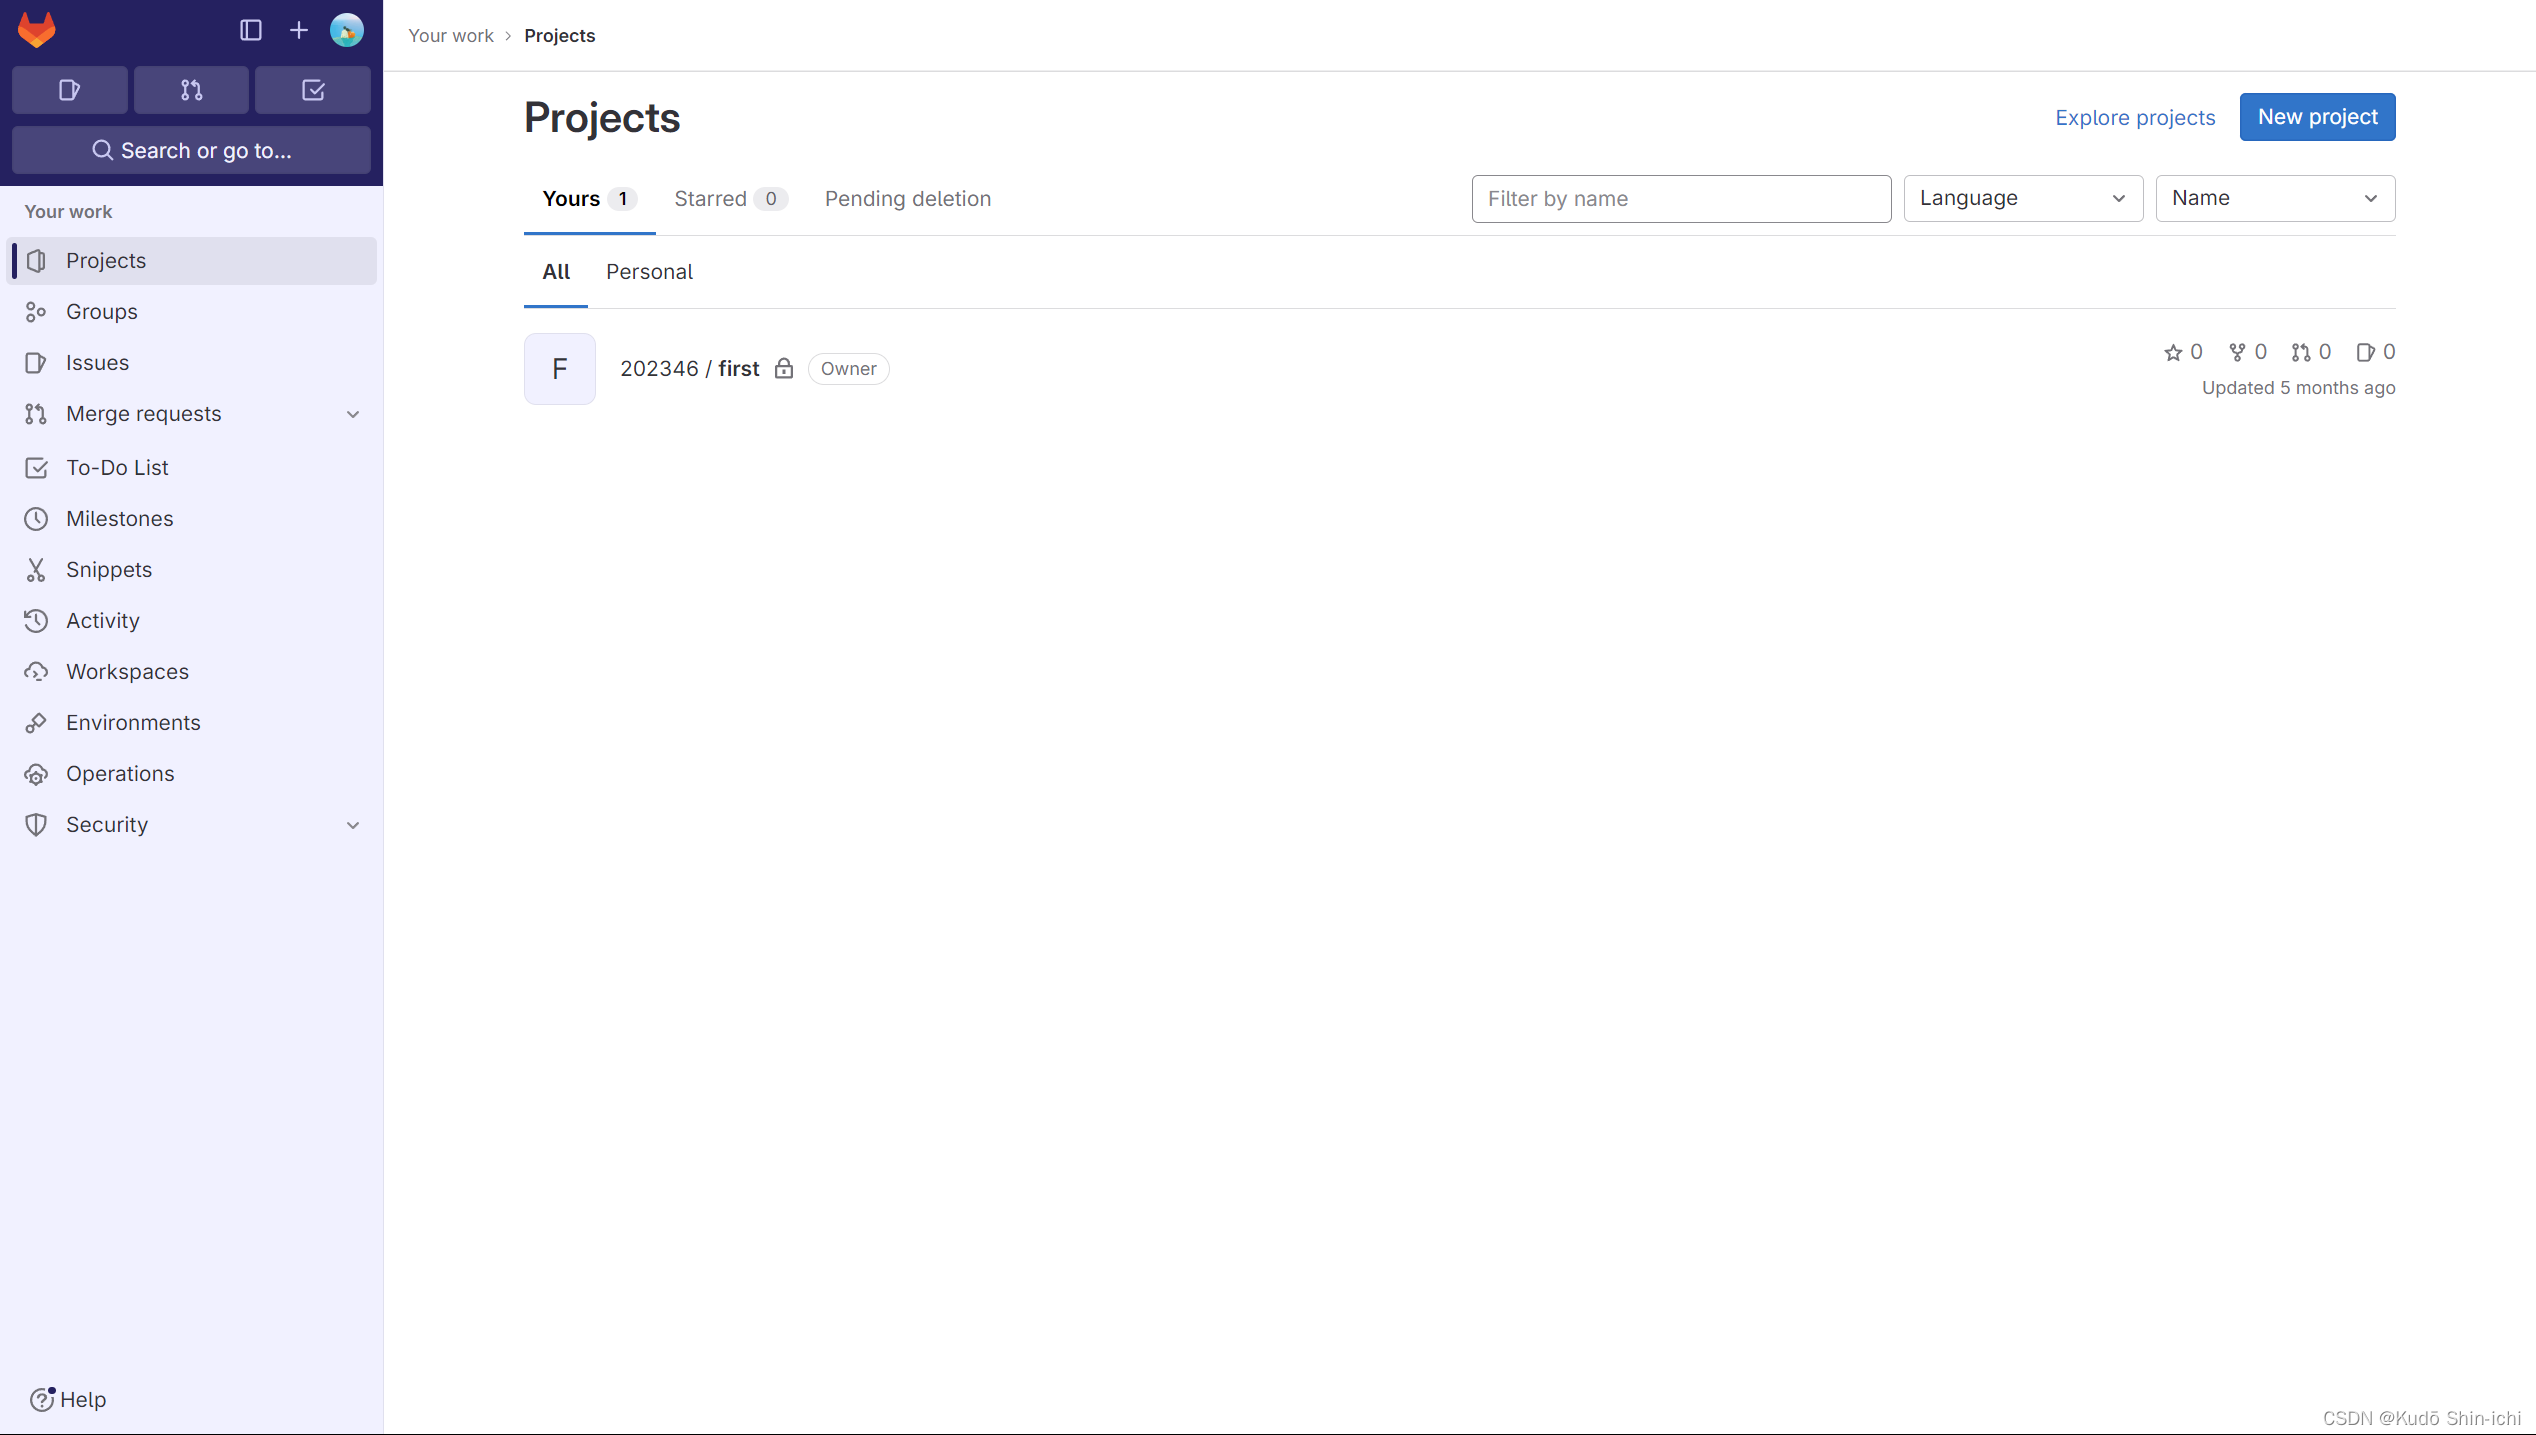
Task: Click the New project button
Action: [x=2317, y=117]
